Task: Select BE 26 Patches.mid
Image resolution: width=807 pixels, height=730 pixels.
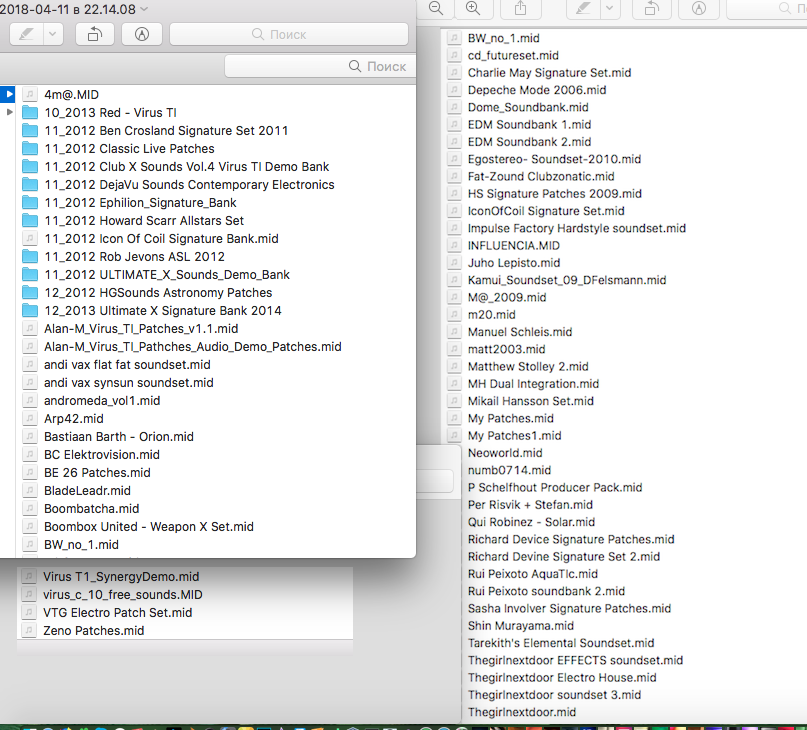Action: coord(97,473)
